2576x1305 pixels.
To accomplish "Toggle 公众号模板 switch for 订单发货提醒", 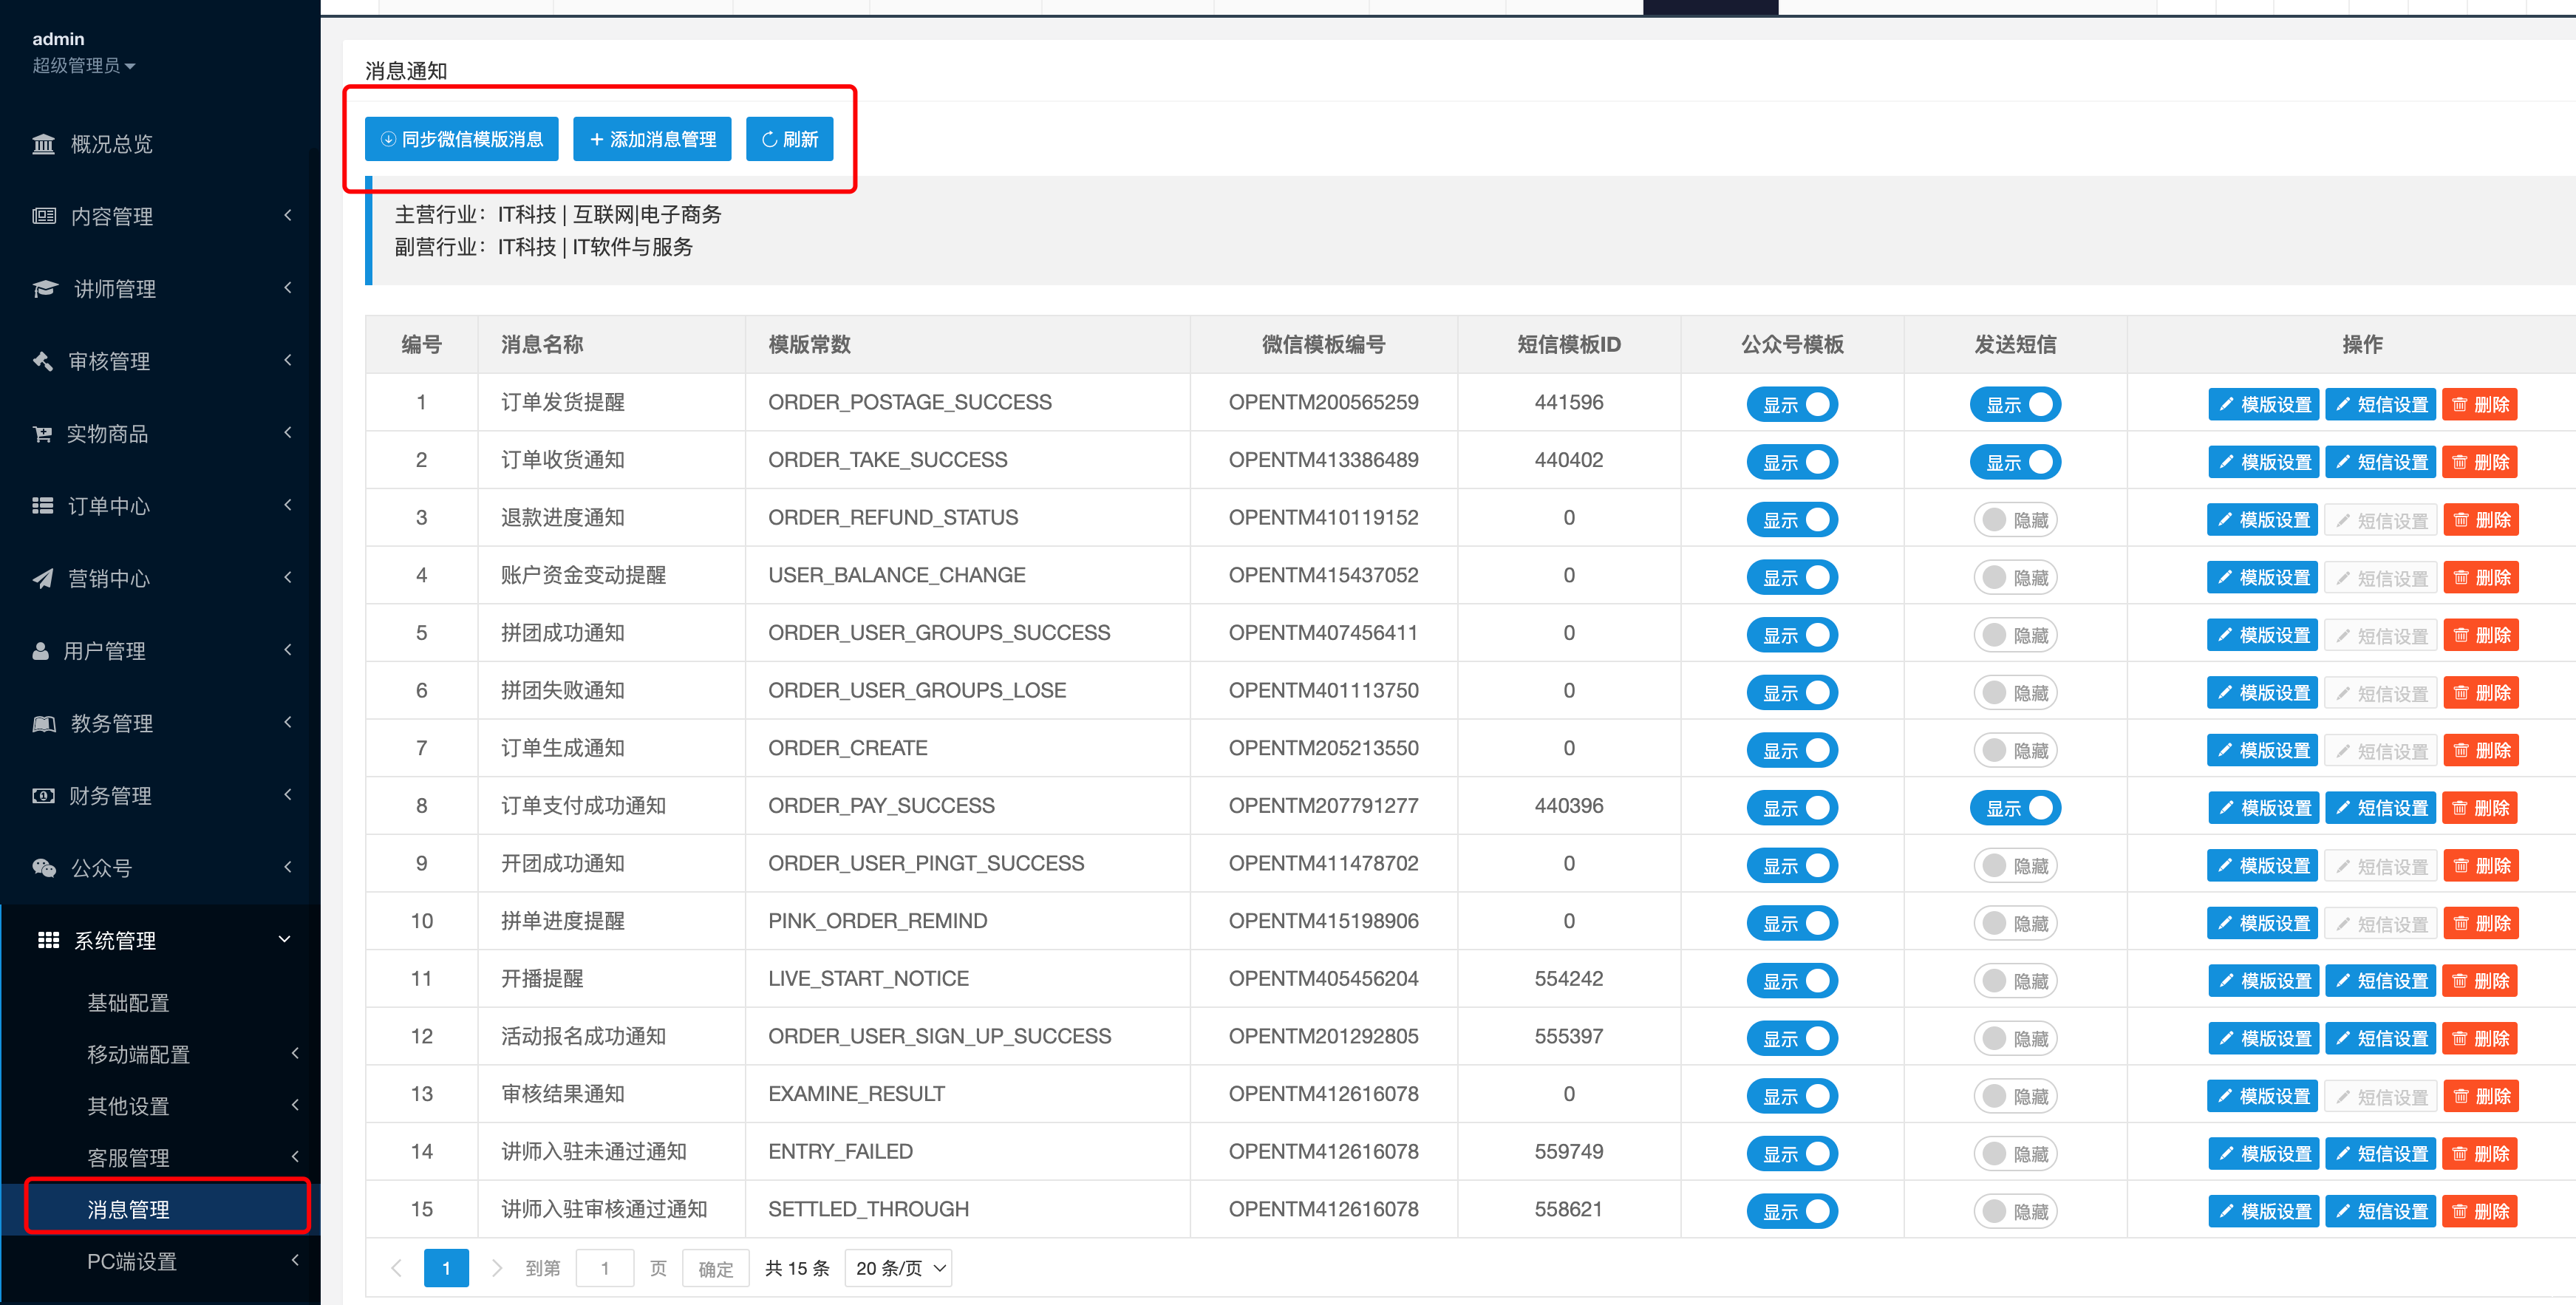I will coord(1791,404).
